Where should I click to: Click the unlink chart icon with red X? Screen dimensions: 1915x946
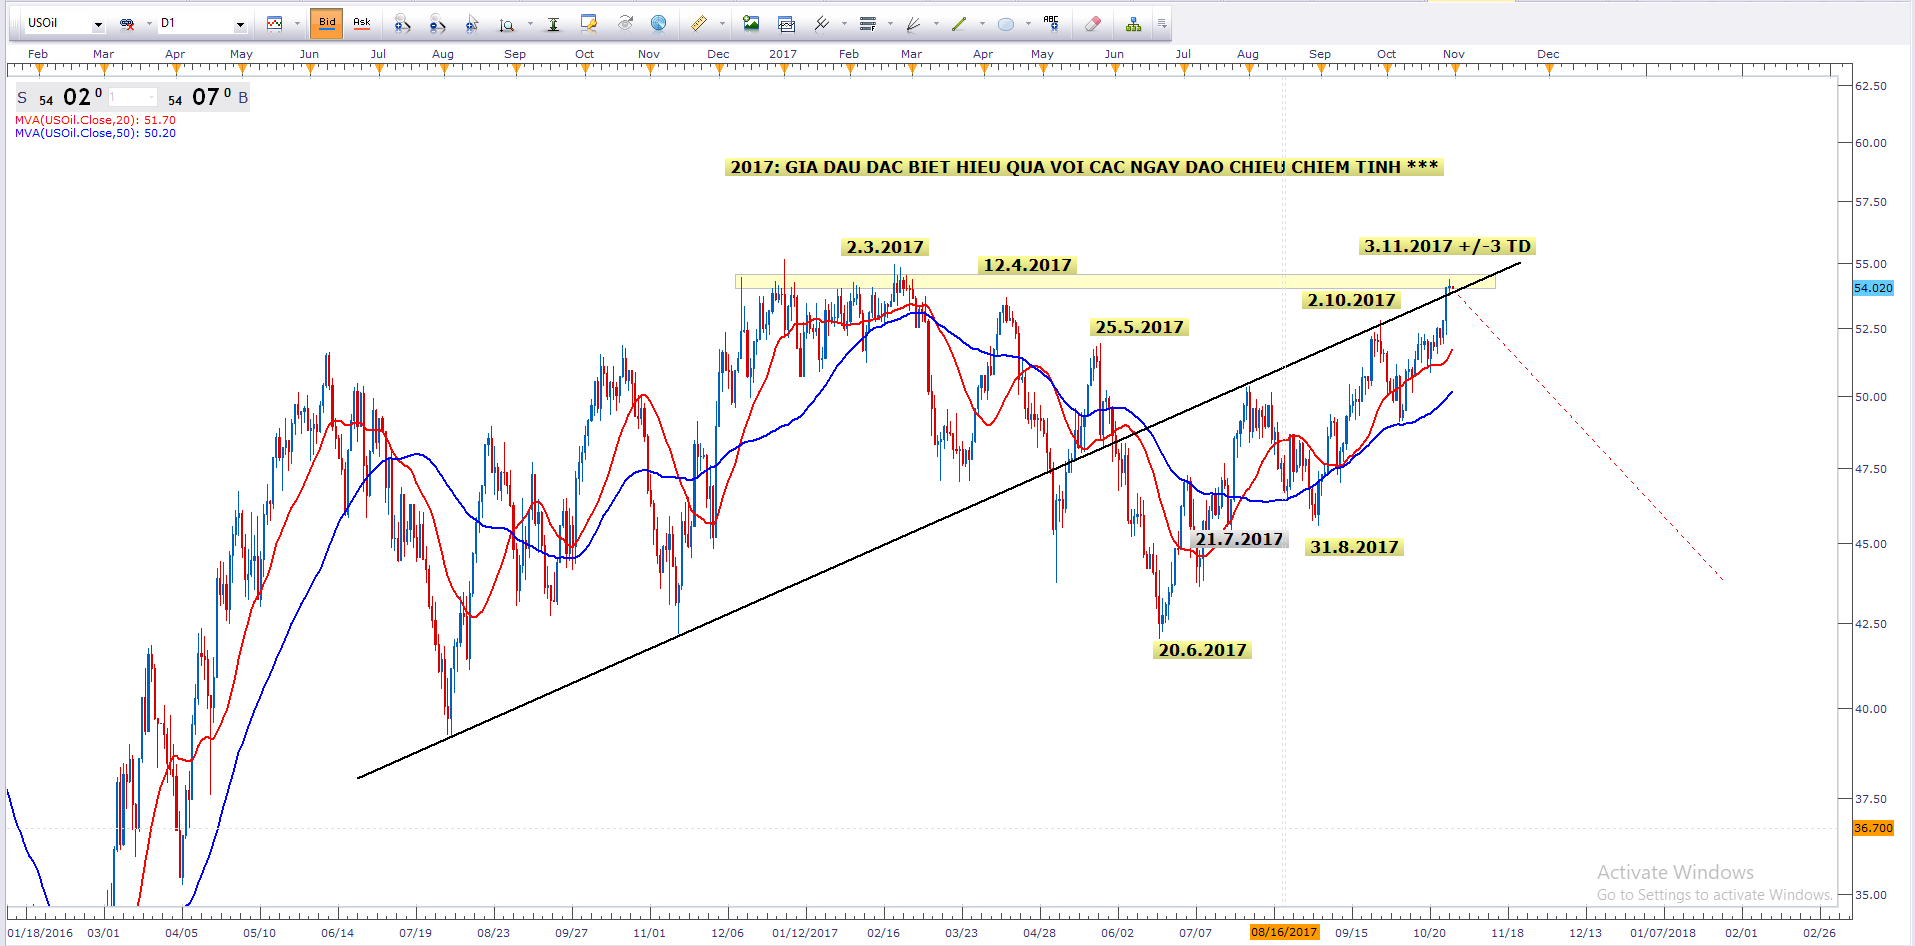tap(127, 23)
